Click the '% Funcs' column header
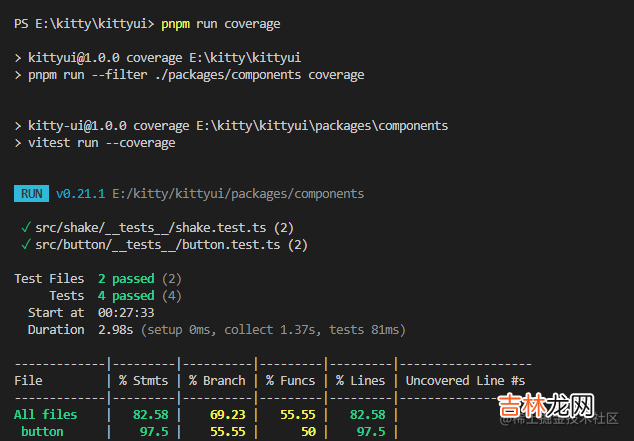The width and height of the screenshot is (634, 441). click(x=290, y=380)
